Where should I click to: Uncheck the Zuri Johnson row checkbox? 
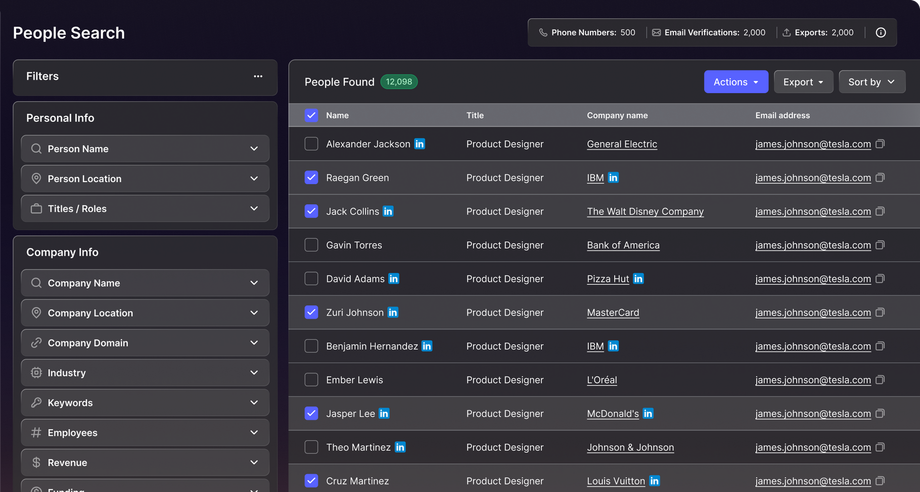click(x=312, y=313)
